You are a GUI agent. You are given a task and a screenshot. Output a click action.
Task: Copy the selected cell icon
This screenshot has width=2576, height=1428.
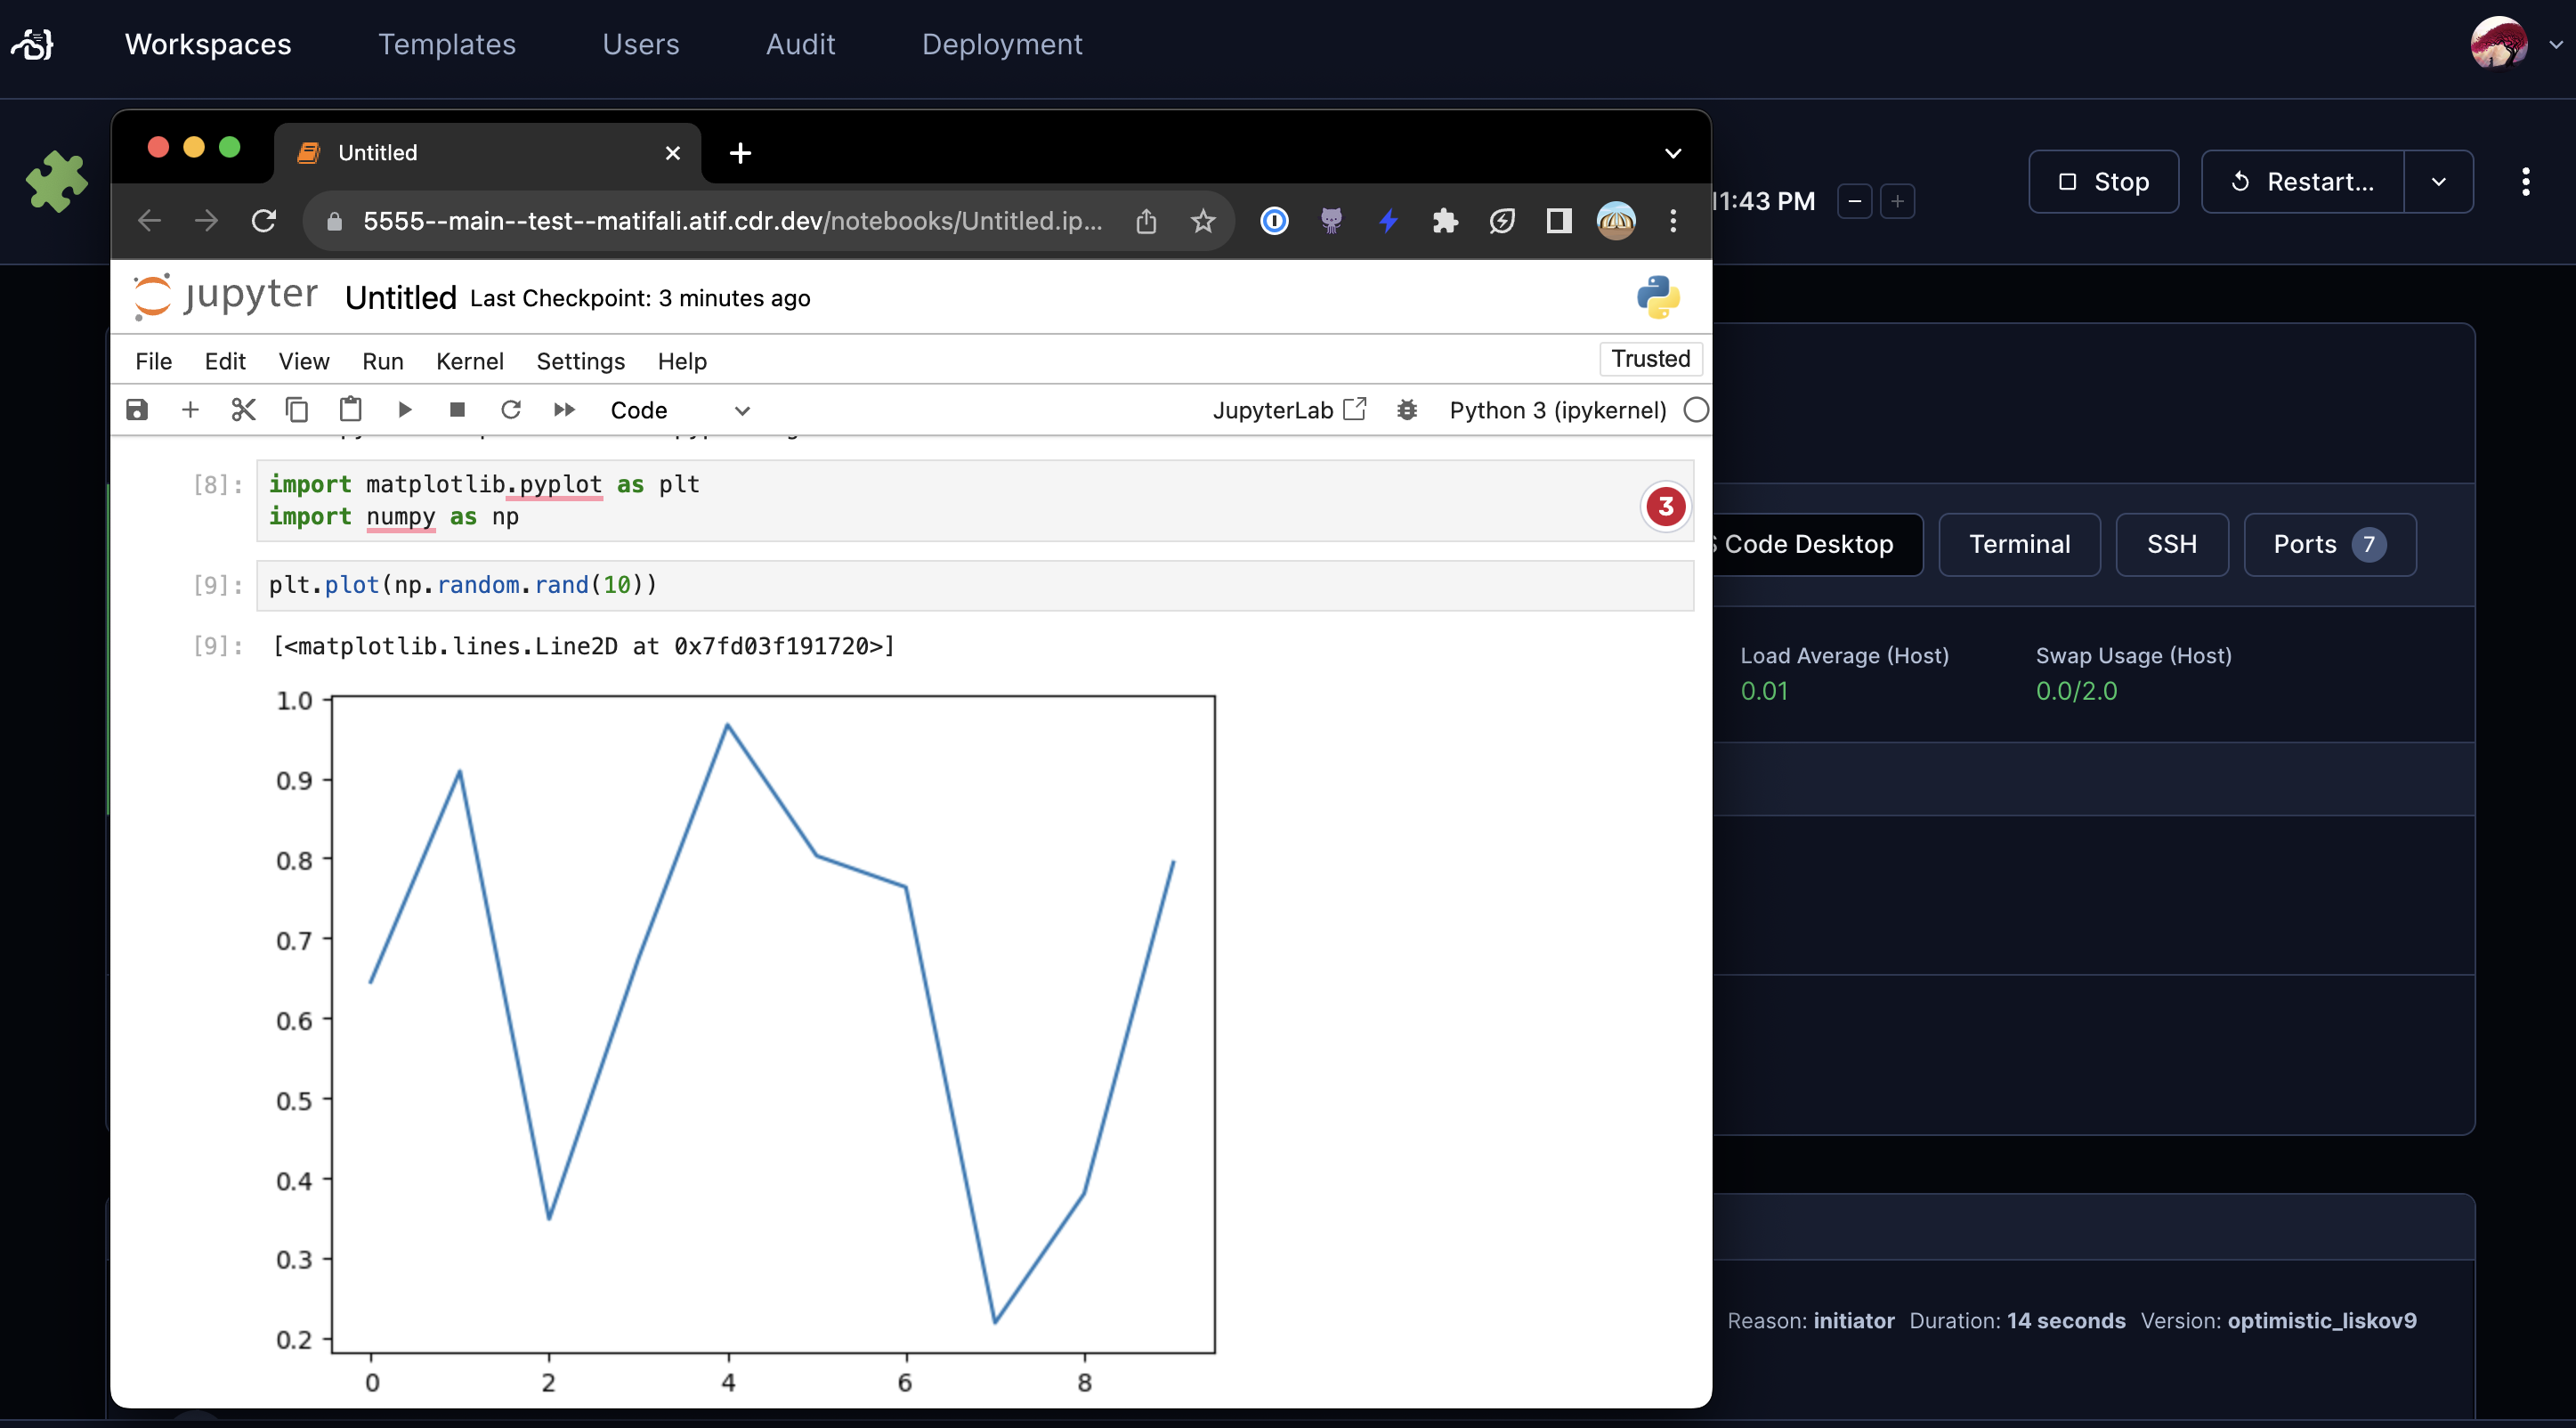[x=296, y=410]
